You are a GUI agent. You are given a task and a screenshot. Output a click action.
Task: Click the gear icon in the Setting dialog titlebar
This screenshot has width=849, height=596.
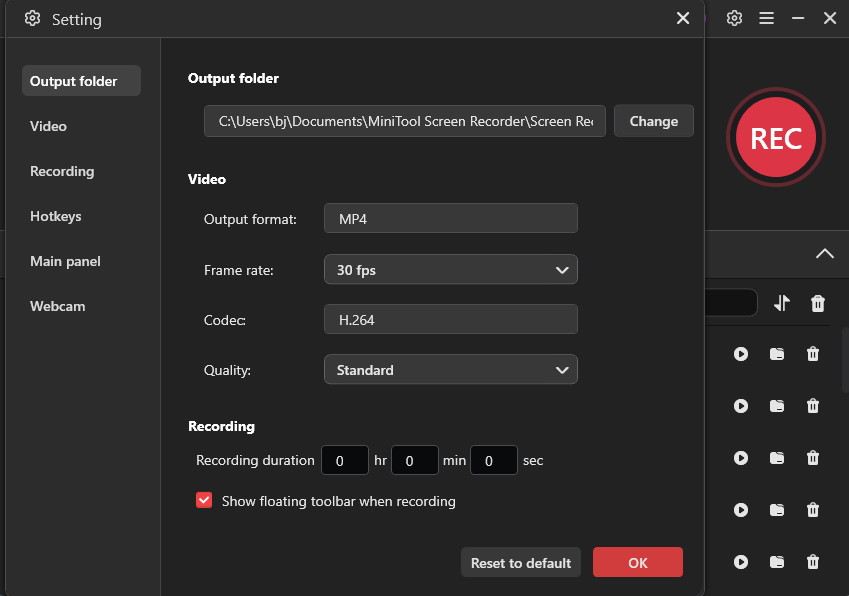pos(29,18)
